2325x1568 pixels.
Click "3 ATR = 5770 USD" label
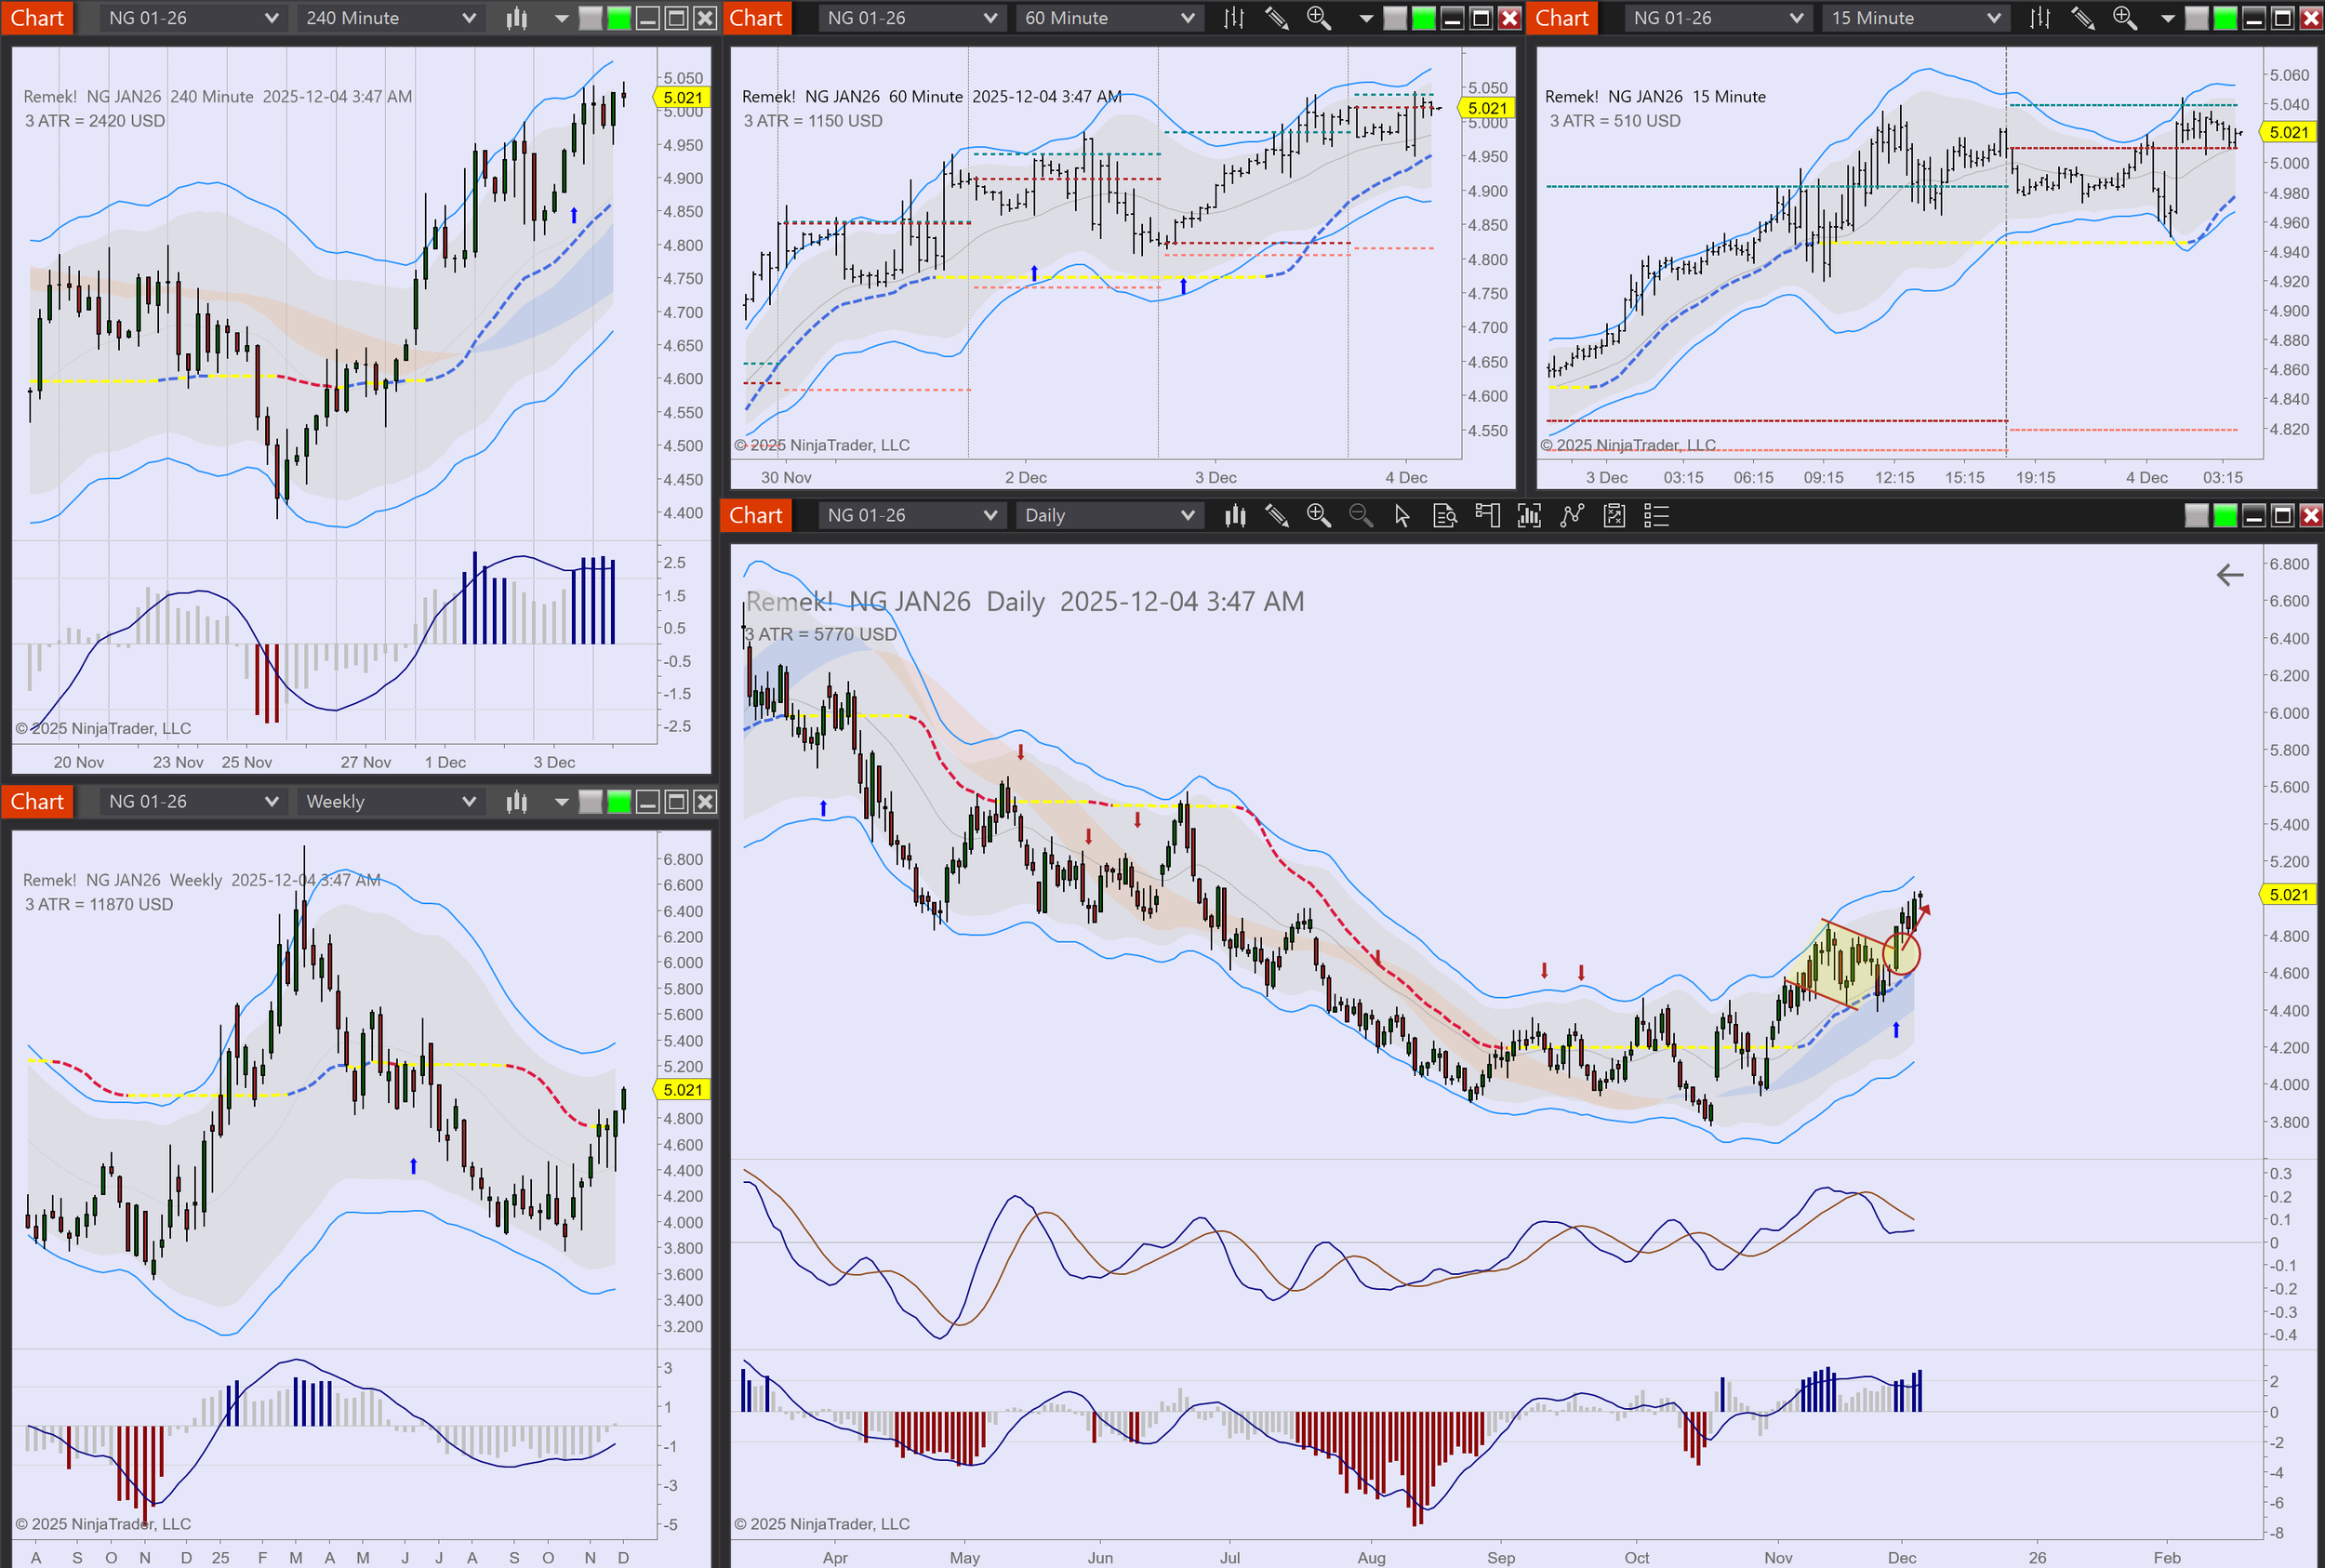click(821, 634)
